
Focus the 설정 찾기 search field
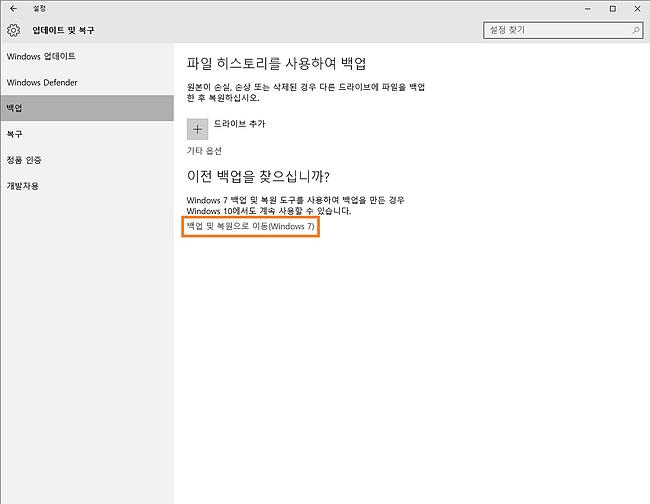(x=563, y=30)
